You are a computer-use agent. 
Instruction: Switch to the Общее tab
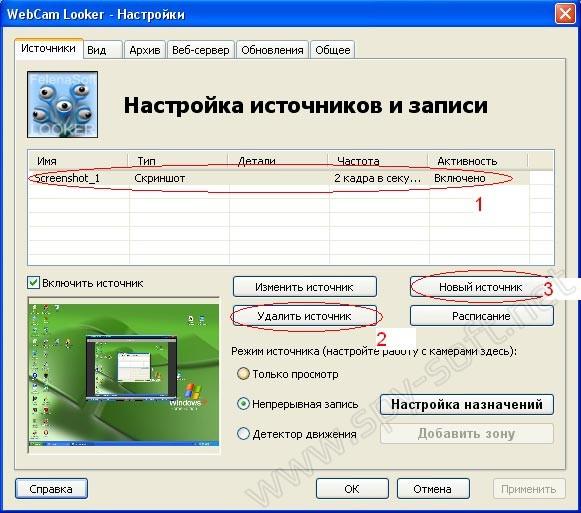[332, 50]
